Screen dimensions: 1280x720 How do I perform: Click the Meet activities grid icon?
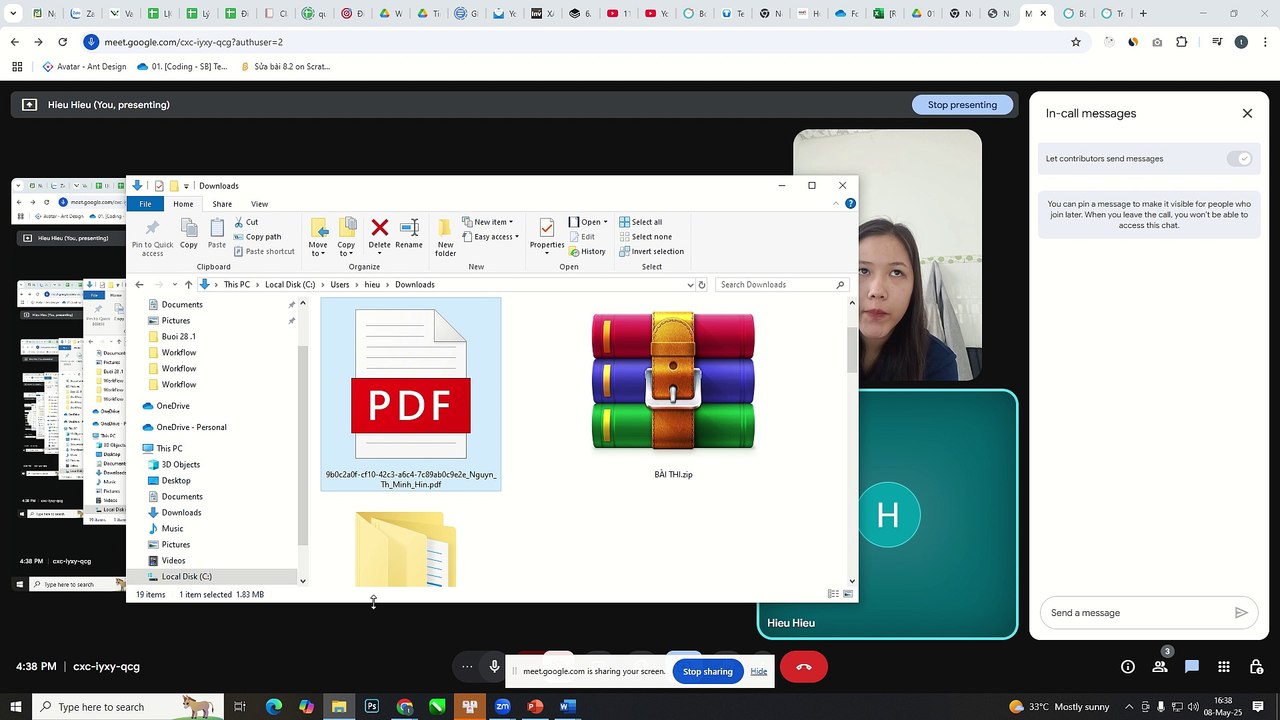pyautogui.click(x=1223, y=667)
